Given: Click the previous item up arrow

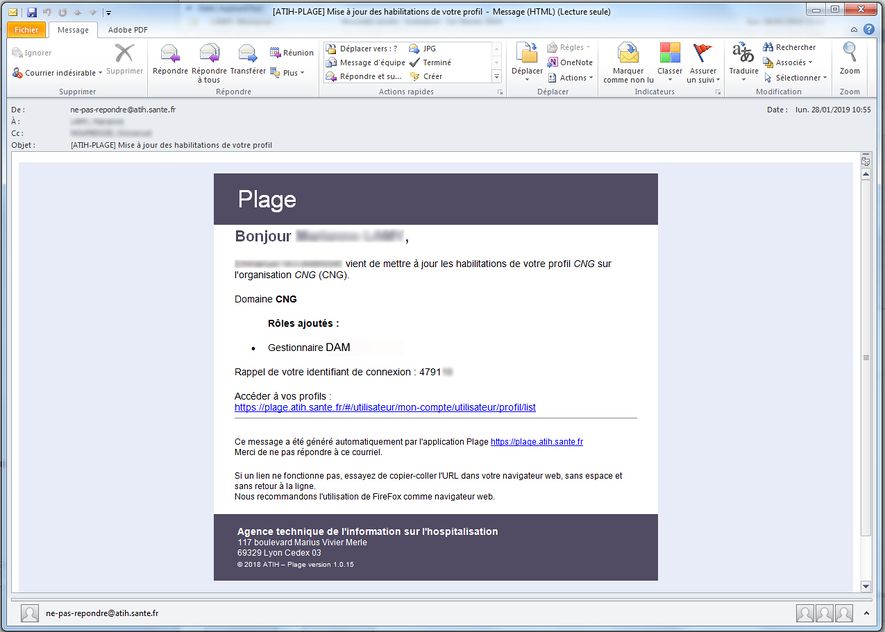Looking at the screenshot, I should (78, 12).
